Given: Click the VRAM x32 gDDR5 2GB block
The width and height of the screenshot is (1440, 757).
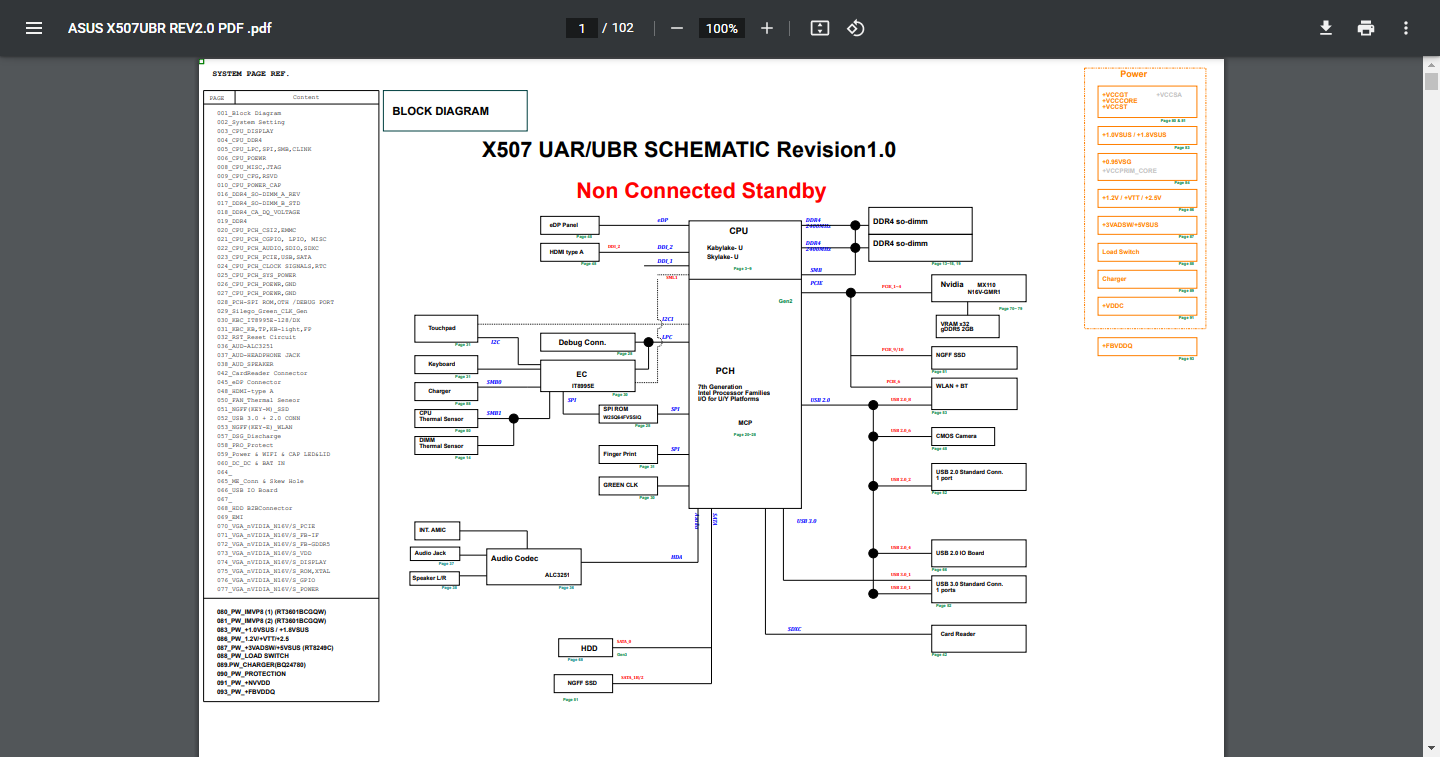Looking at the screenshot, I should click(967, 325).
